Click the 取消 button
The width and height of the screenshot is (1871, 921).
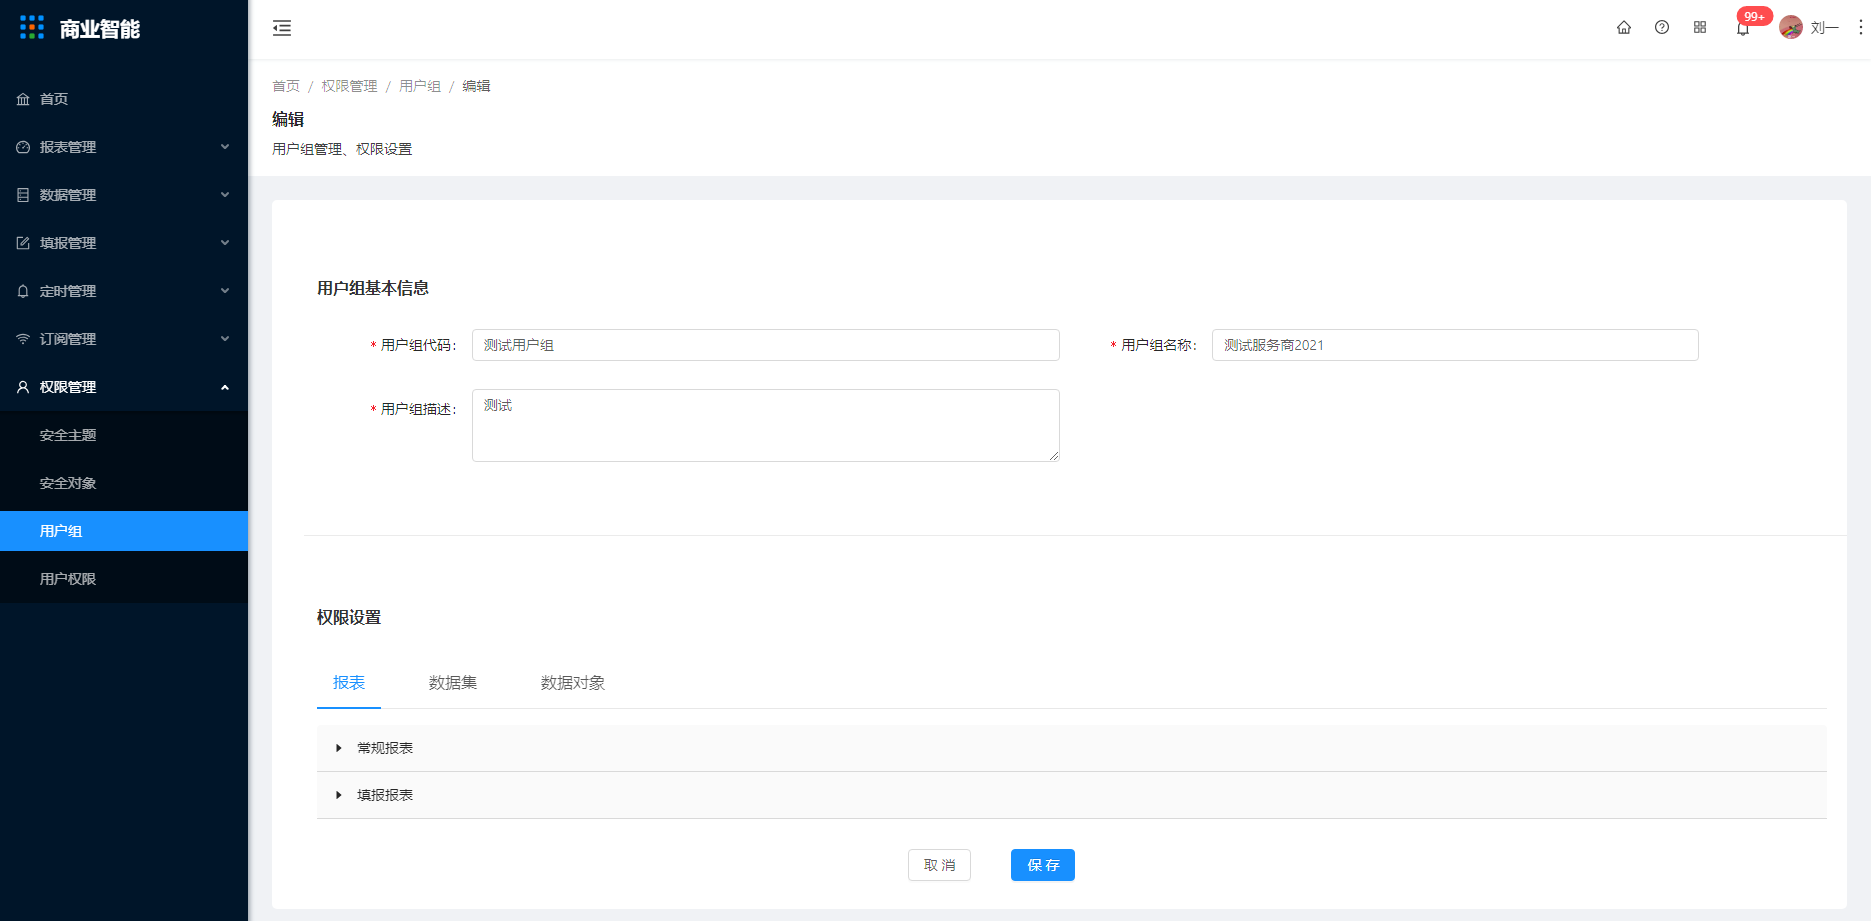point(939,865)
